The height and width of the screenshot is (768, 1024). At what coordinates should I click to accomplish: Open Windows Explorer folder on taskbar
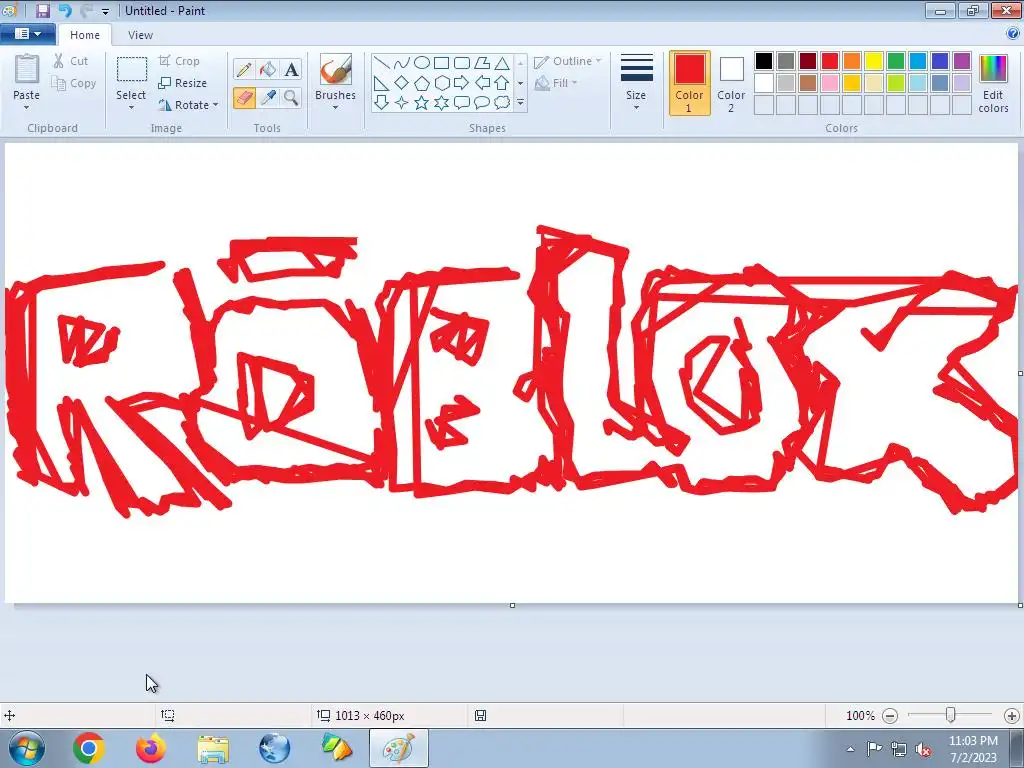click(x=213, y=748)
